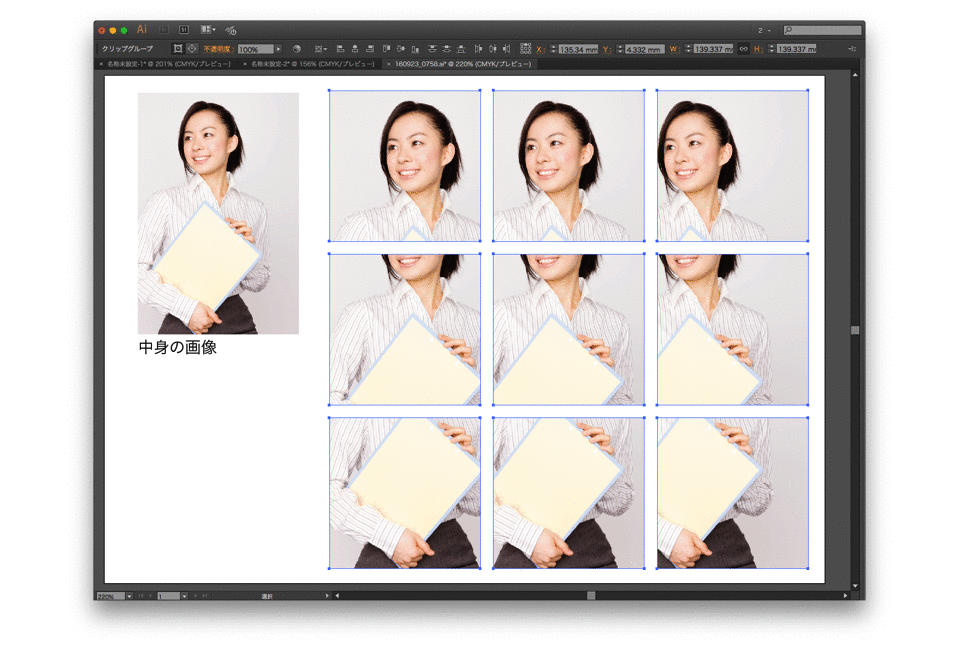Click the search help field

[822, 30]
